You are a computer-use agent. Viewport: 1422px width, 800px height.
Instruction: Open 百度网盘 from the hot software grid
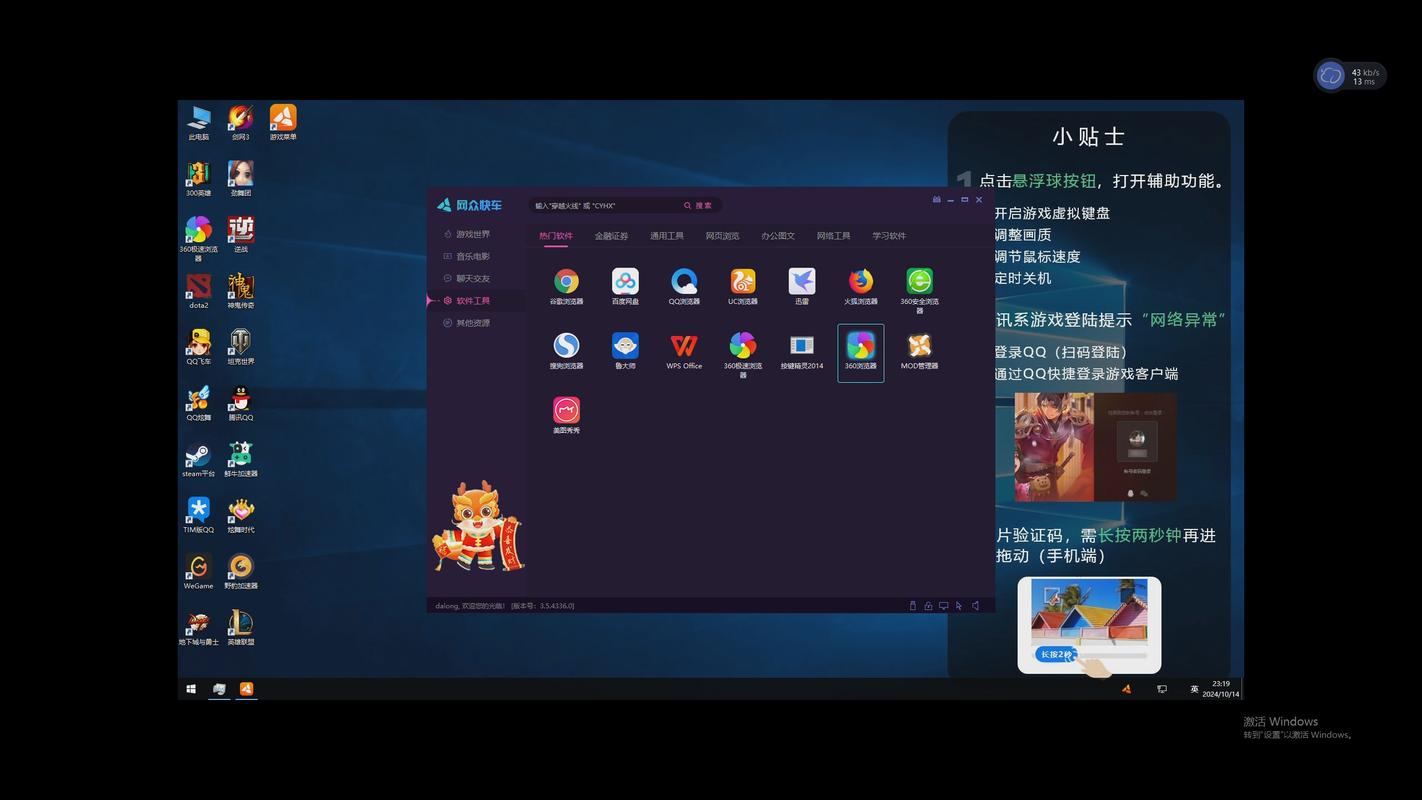pyautogui.click(x=624, y=282)
